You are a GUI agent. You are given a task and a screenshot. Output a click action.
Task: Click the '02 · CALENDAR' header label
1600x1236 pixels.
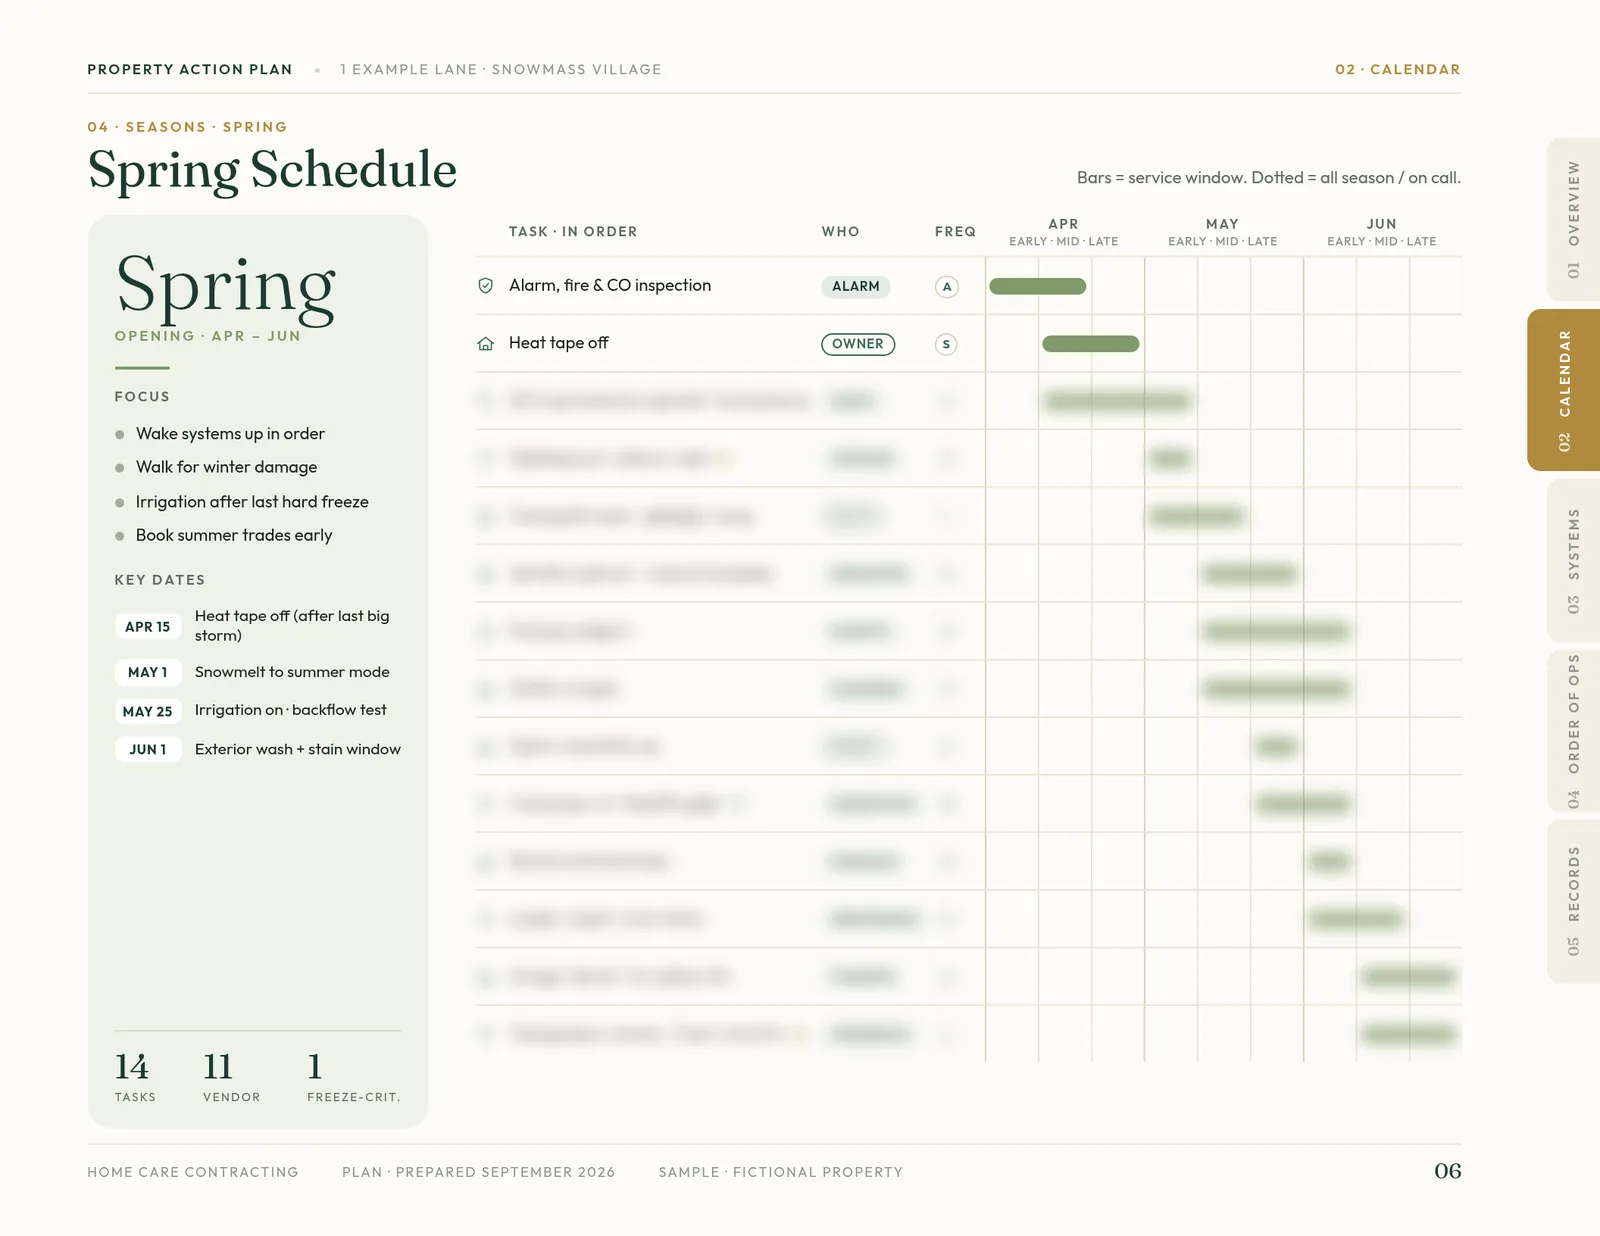1398,70
